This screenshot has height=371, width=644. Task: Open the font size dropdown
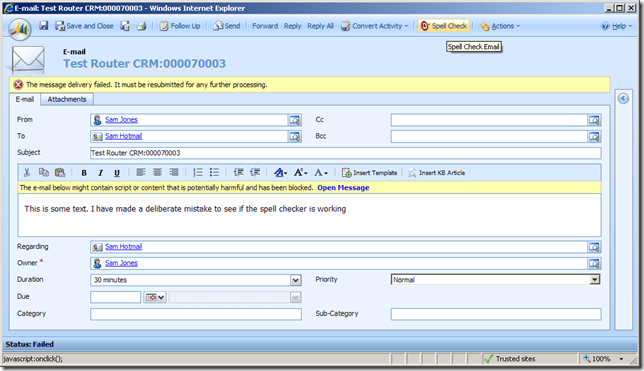301,173
